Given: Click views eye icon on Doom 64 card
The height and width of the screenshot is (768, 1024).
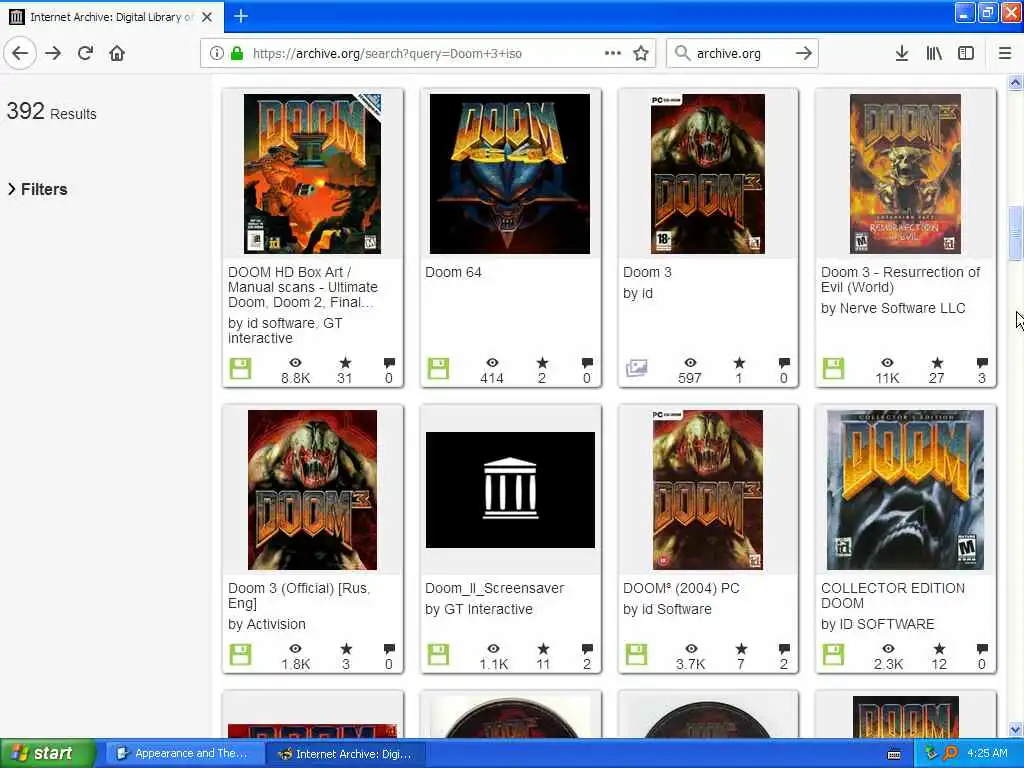Looking at the screenshot, I should pos(493,362).
